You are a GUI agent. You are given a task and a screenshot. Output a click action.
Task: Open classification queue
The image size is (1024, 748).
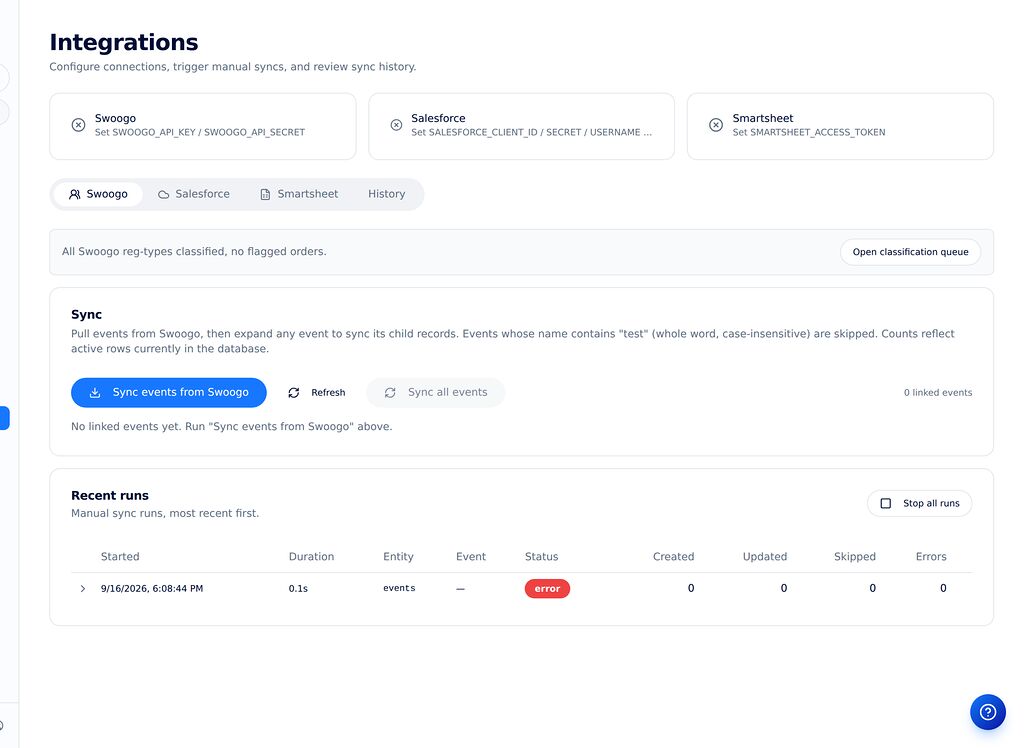pos(910,252)
